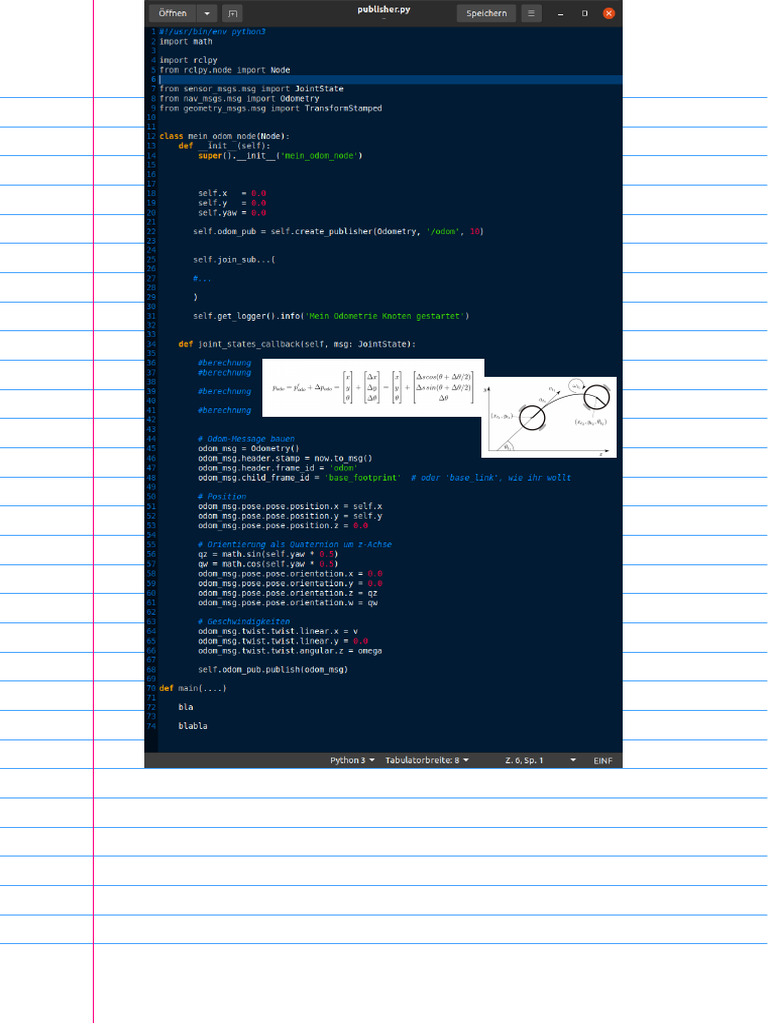Click the 'import TransformStamped' line
The height and width of the screenshot is (1024, 768).
pyautogui.click(x=270, y=108)
